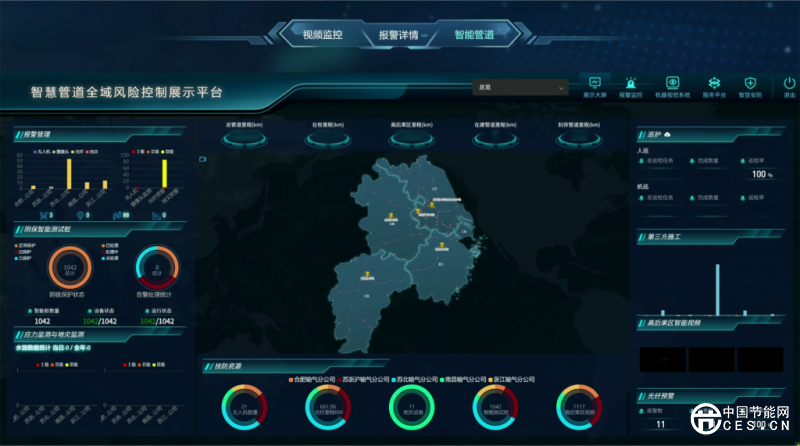Click the 告警处理统计 ring chart
Image resolution: width=800 pixels, height=446 pixels.
point(157,268)
